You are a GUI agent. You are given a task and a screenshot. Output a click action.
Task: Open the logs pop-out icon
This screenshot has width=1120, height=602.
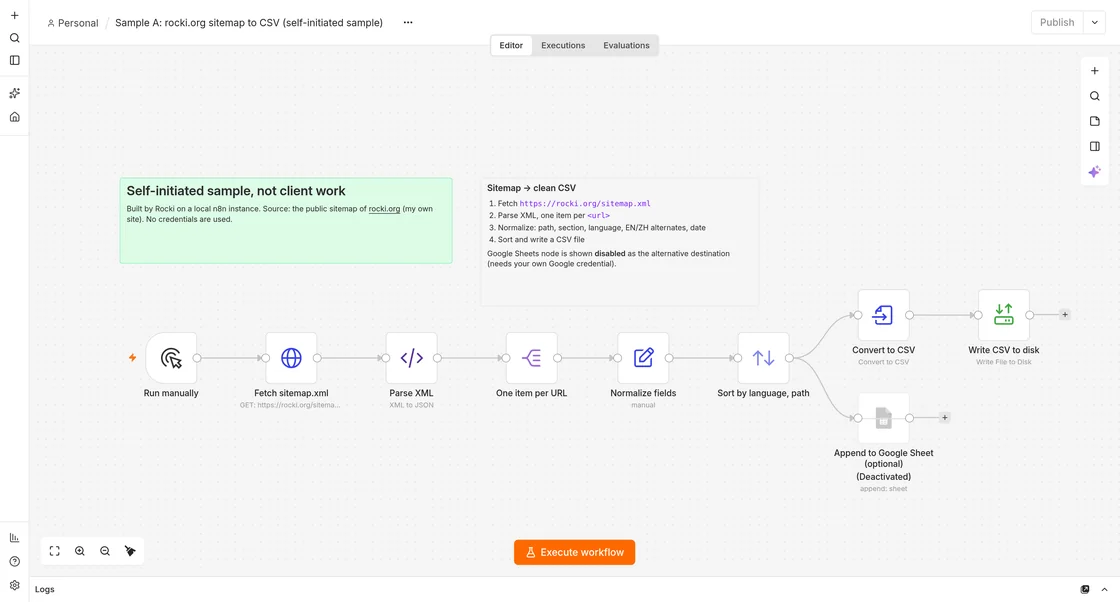(x=1085, y=589)
